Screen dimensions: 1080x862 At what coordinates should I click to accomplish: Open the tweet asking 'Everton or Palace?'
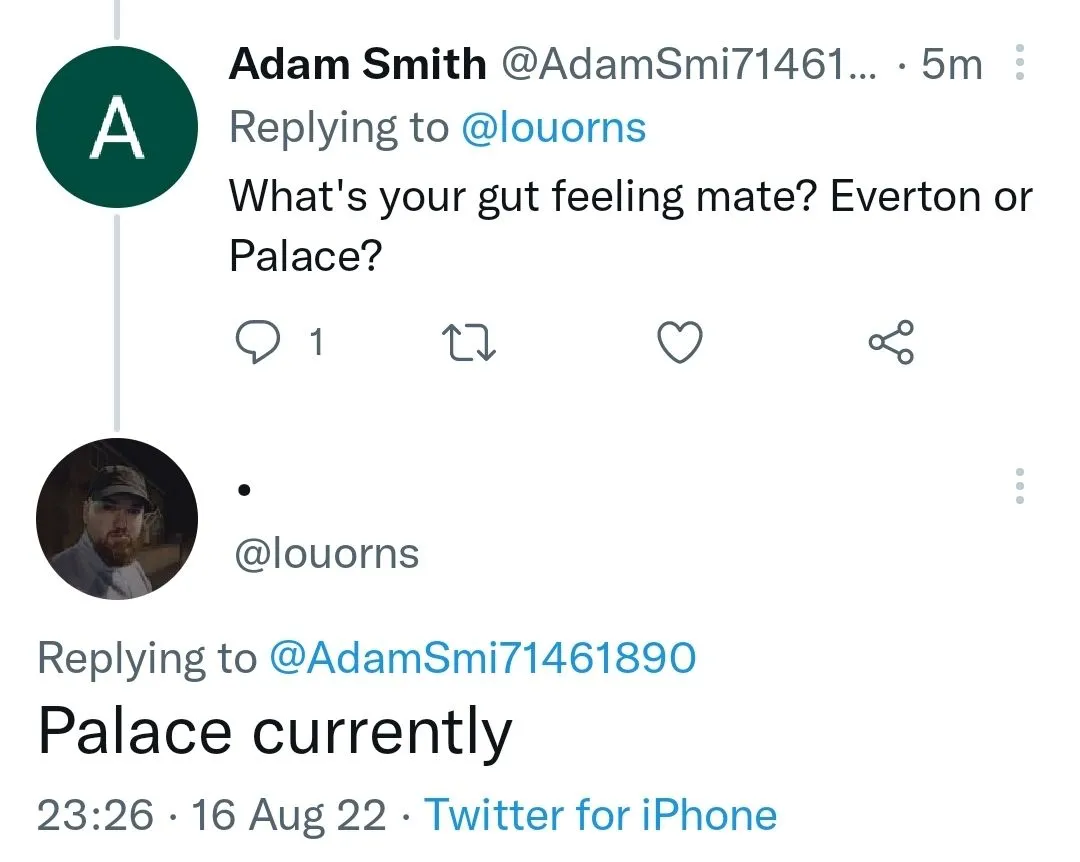(630, 225)
